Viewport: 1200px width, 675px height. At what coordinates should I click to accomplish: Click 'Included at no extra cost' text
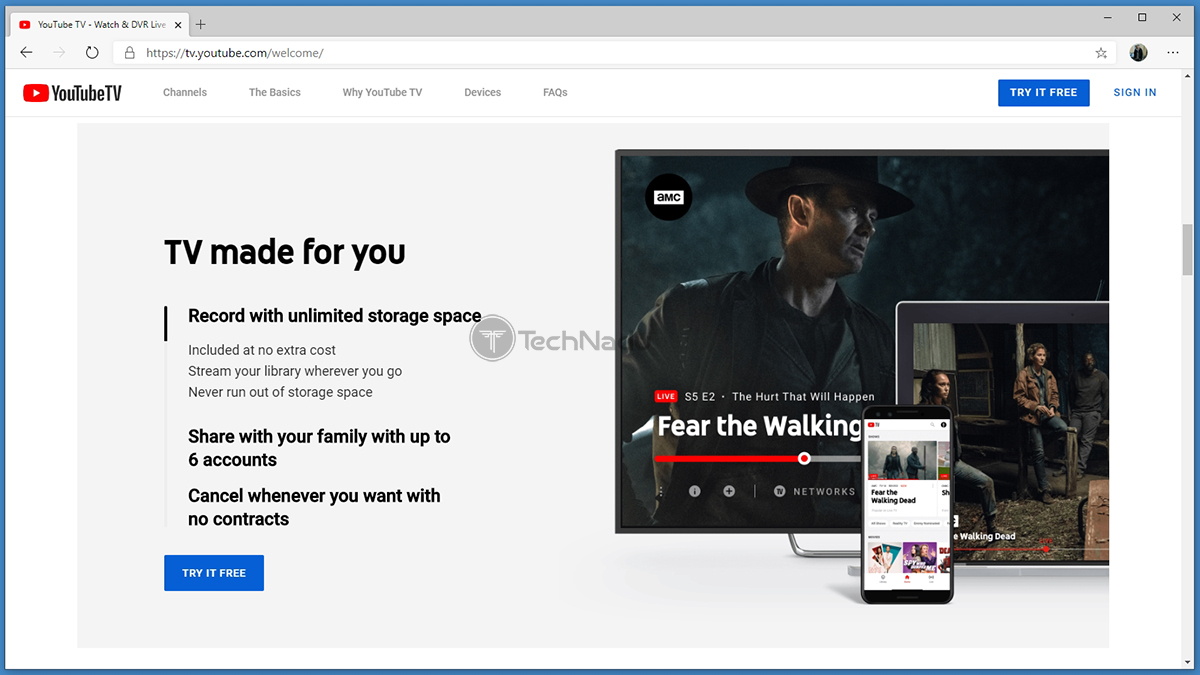coord(262,350)
